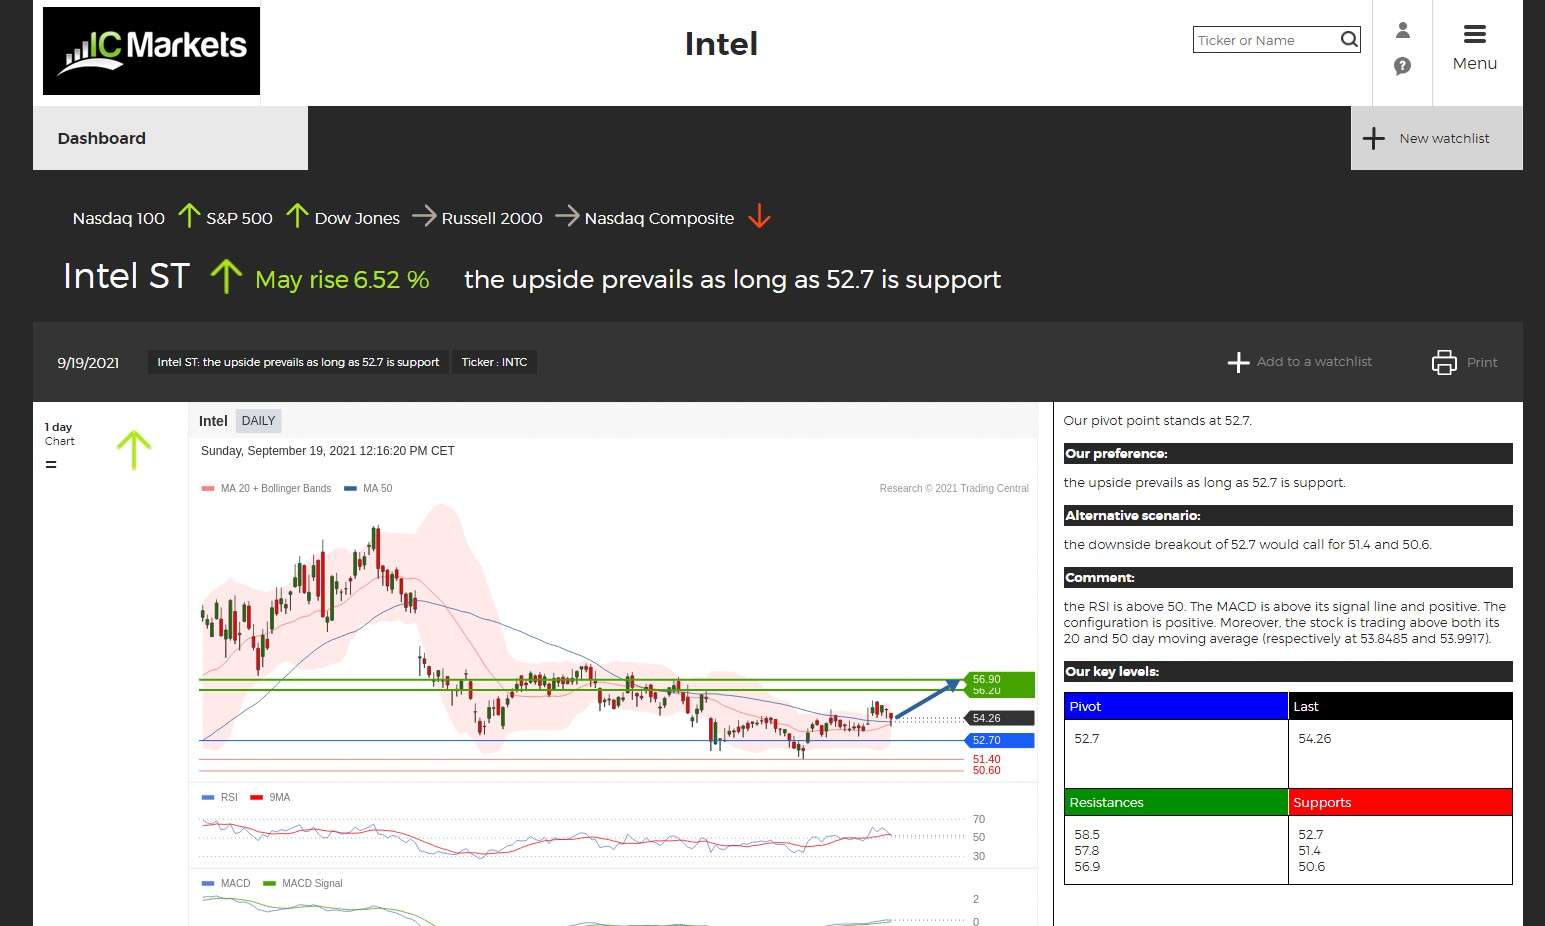1545x926 pixels.
Task: Open the help question mark icon
Action: click(1402, 66)
